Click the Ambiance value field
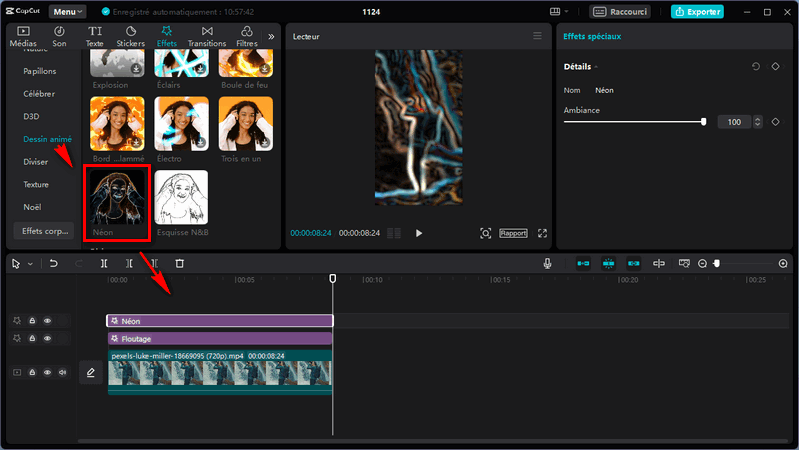The width and height of the screenshot is (799, 450). click(734, 122)
